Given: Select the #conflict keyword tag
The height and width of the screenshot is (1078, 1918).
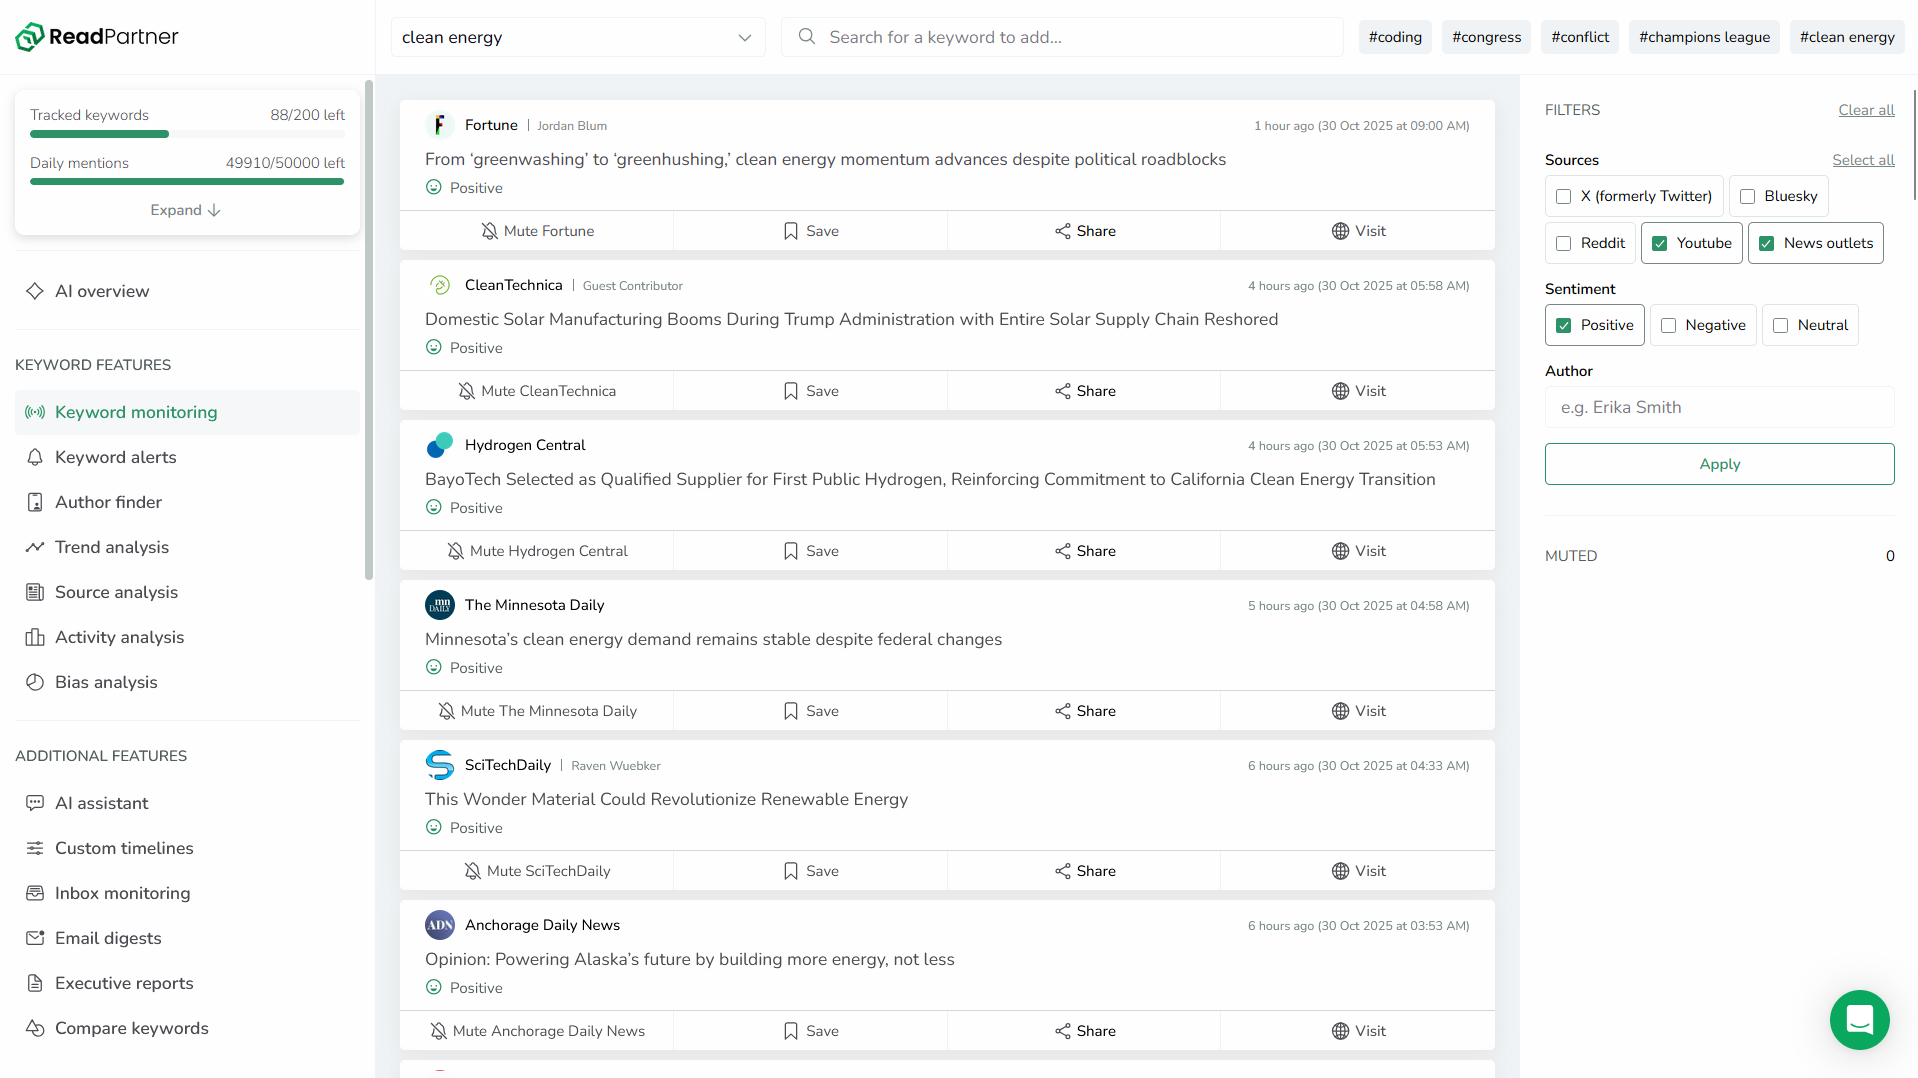Looking at the screenshot, I should point(1580,37).
